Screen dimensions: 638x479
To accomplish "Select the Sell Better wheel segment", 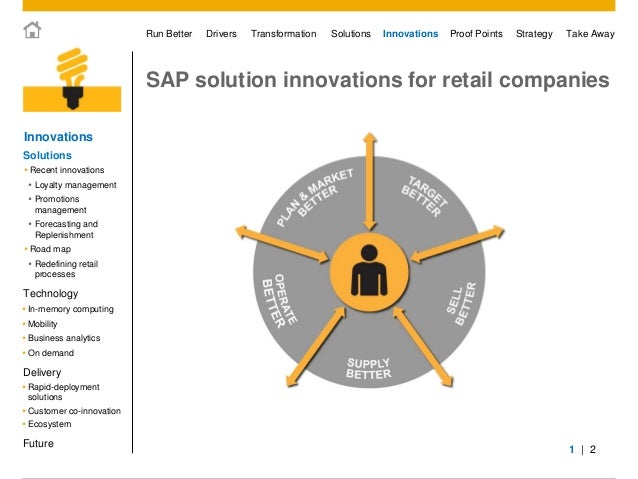I will point(461,304).
